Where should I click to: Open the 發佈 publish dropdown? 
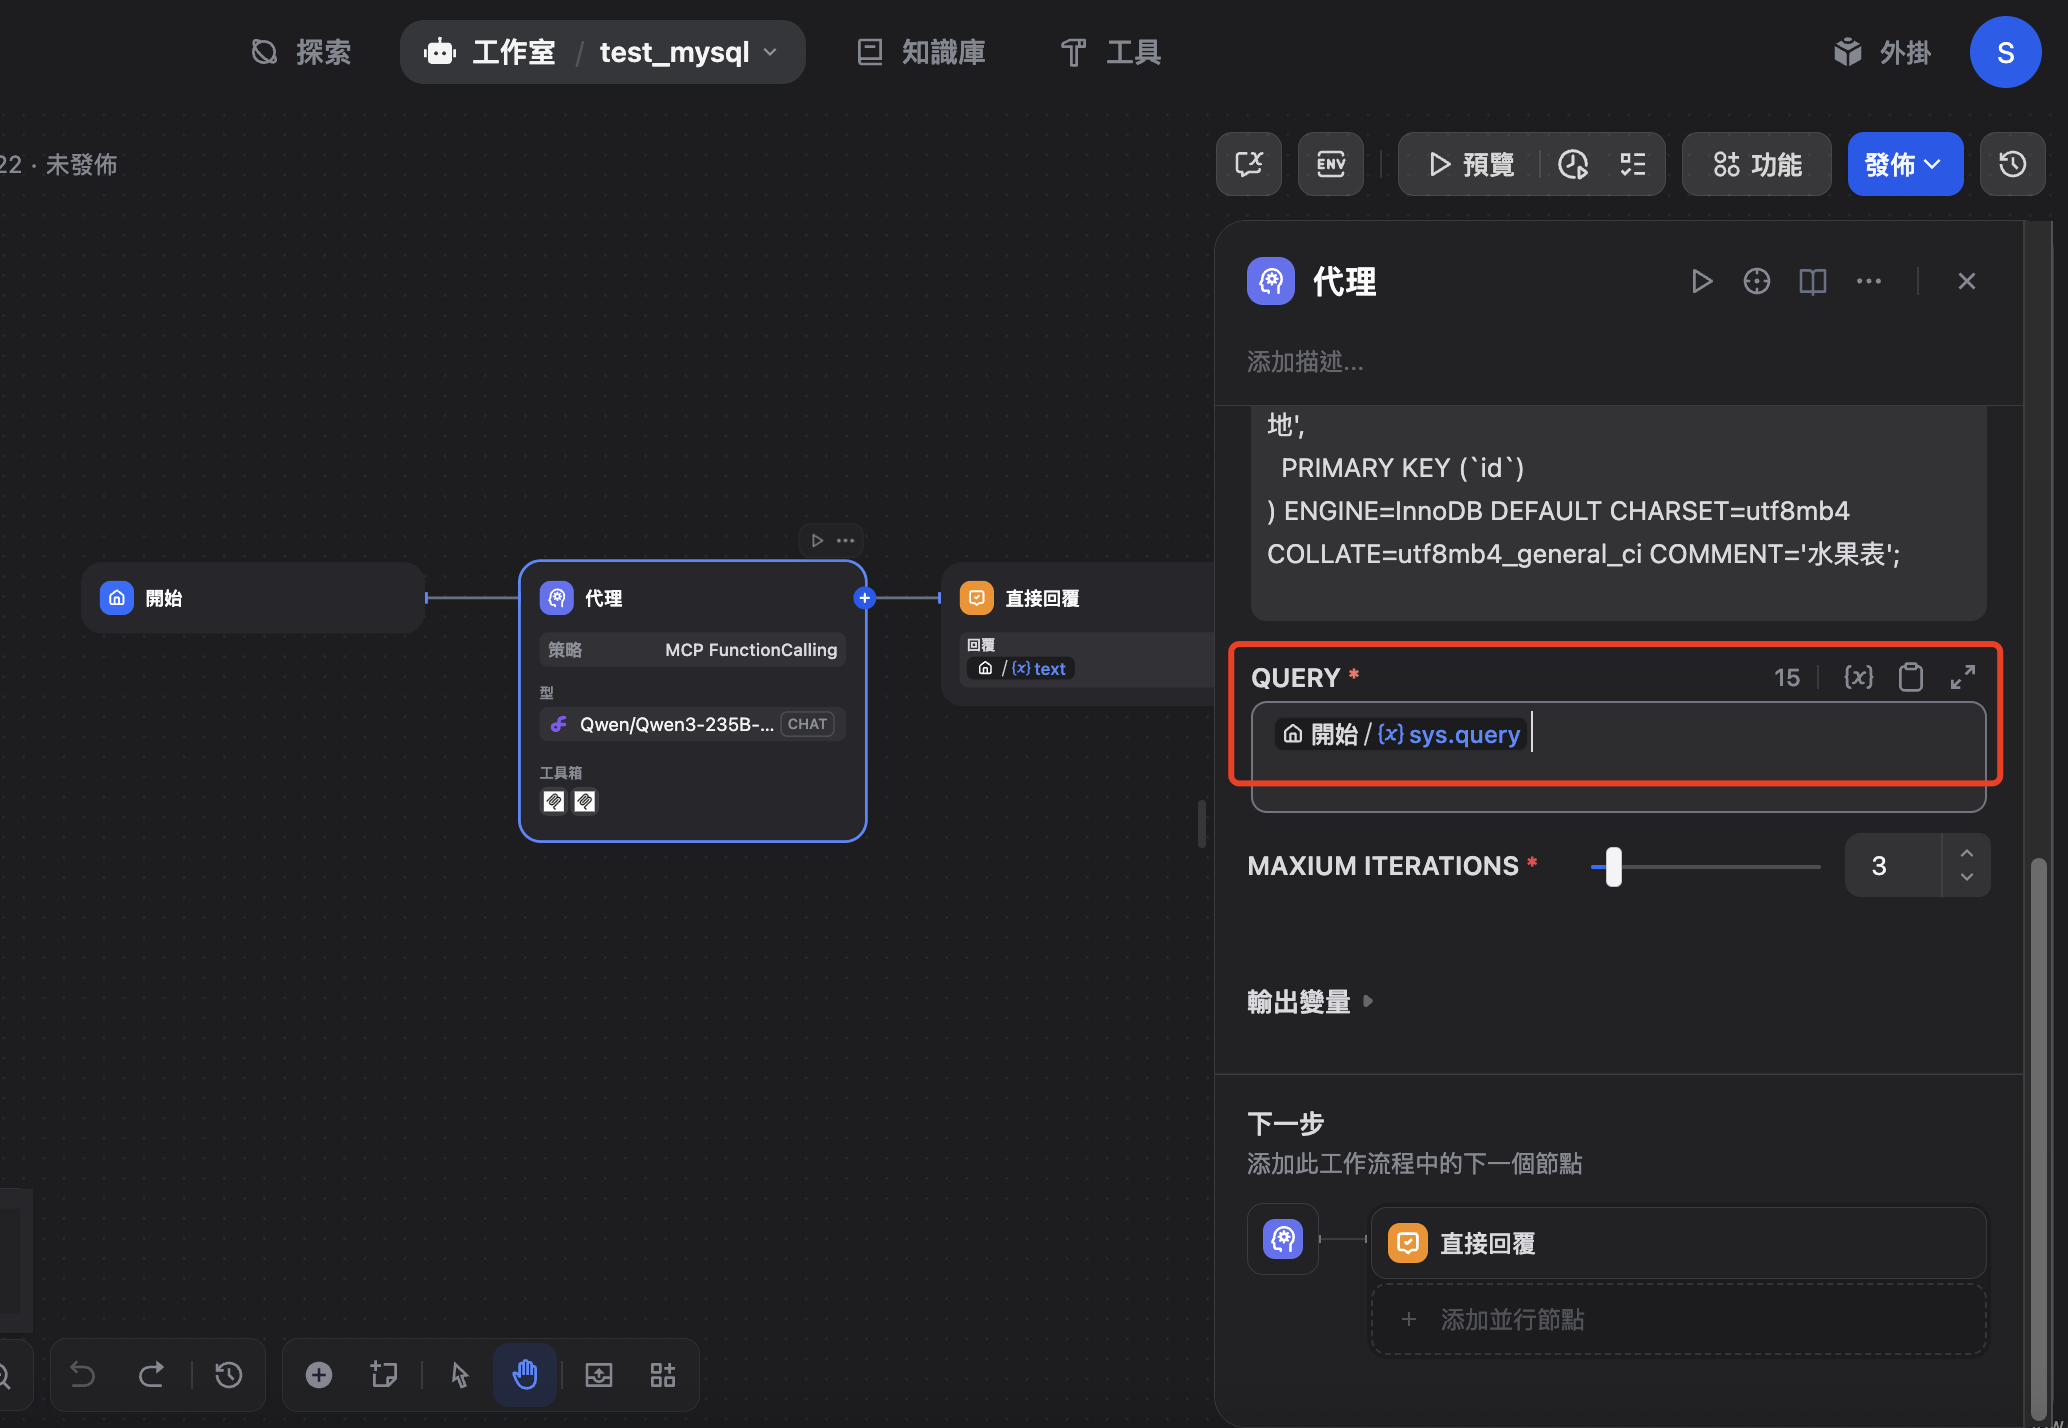tap(1904, 163)
